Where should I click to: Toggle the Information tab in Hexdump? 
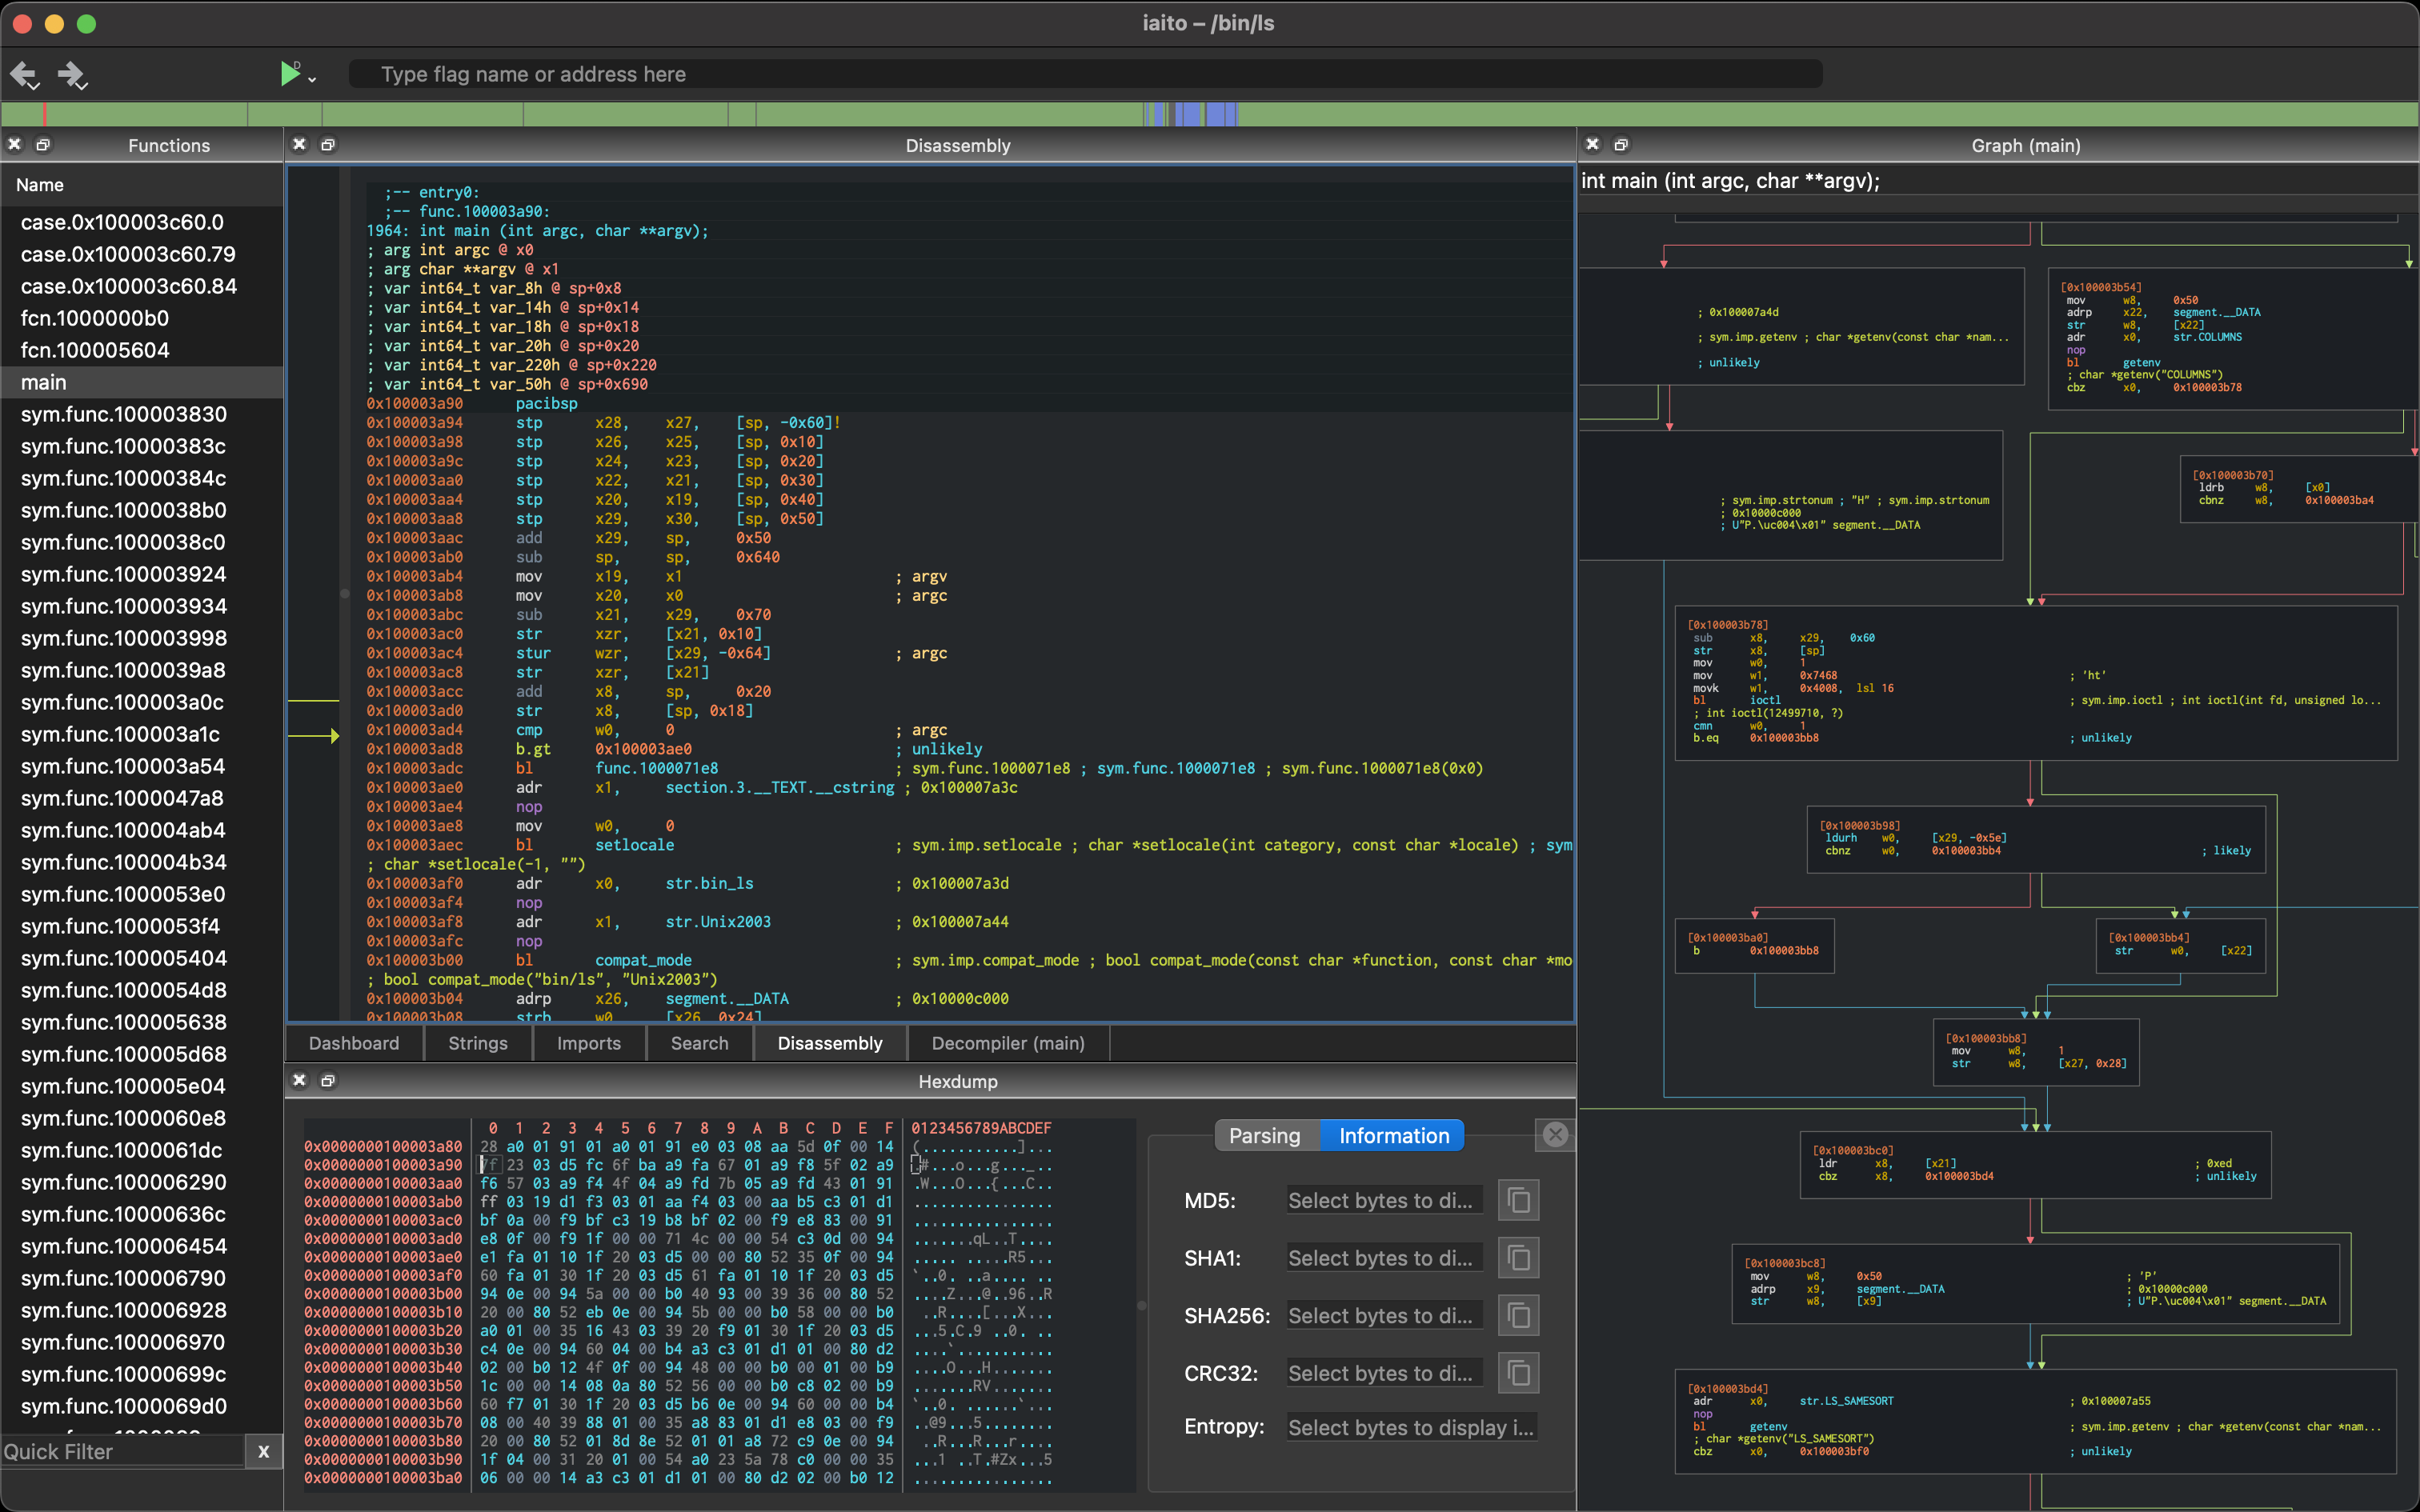pyautogui.click(x=1394, y=1134)
